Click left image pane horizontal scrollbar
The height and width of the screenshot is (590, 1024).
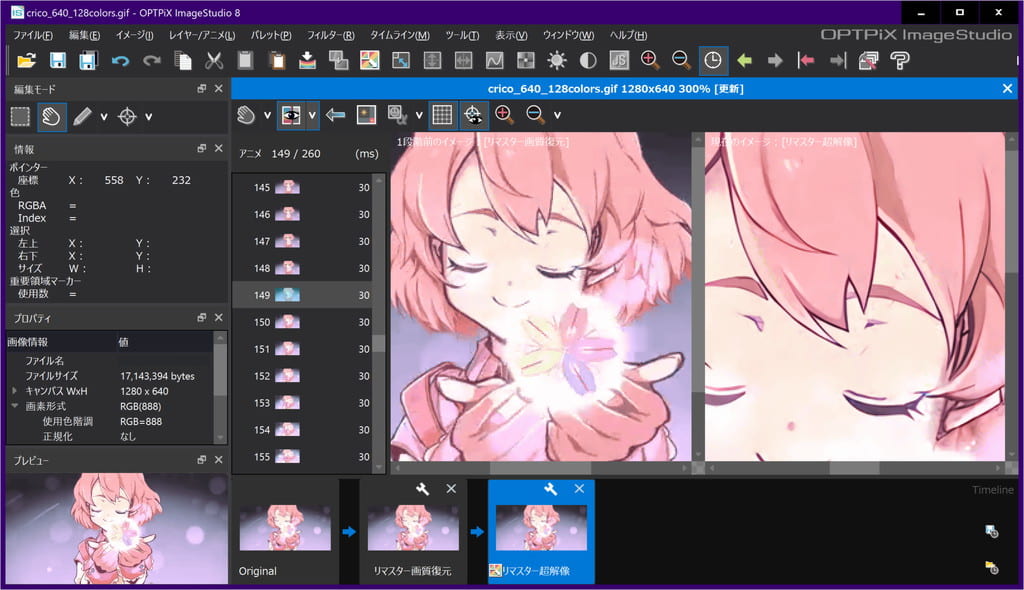click(541, 468)
